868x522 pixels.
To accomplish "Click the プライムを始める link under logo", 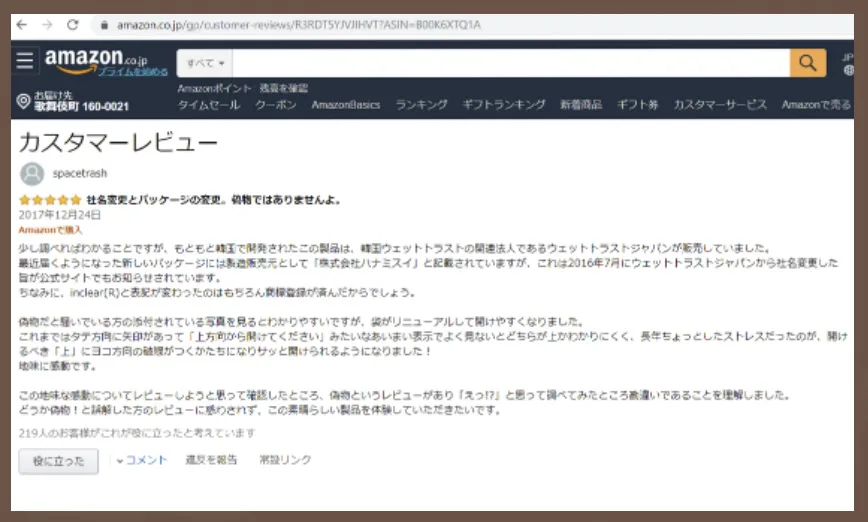I will point(133,71).
